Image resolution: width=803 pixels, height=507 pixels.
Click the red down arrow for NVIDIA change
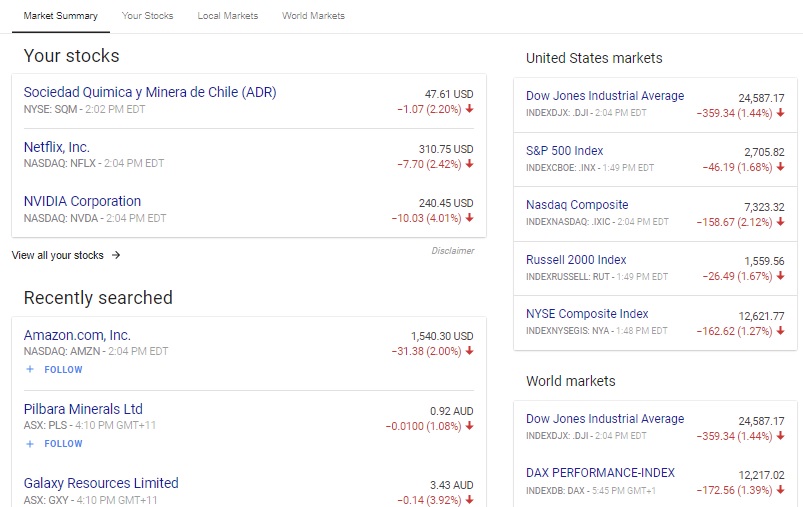[x=470, y=218]
